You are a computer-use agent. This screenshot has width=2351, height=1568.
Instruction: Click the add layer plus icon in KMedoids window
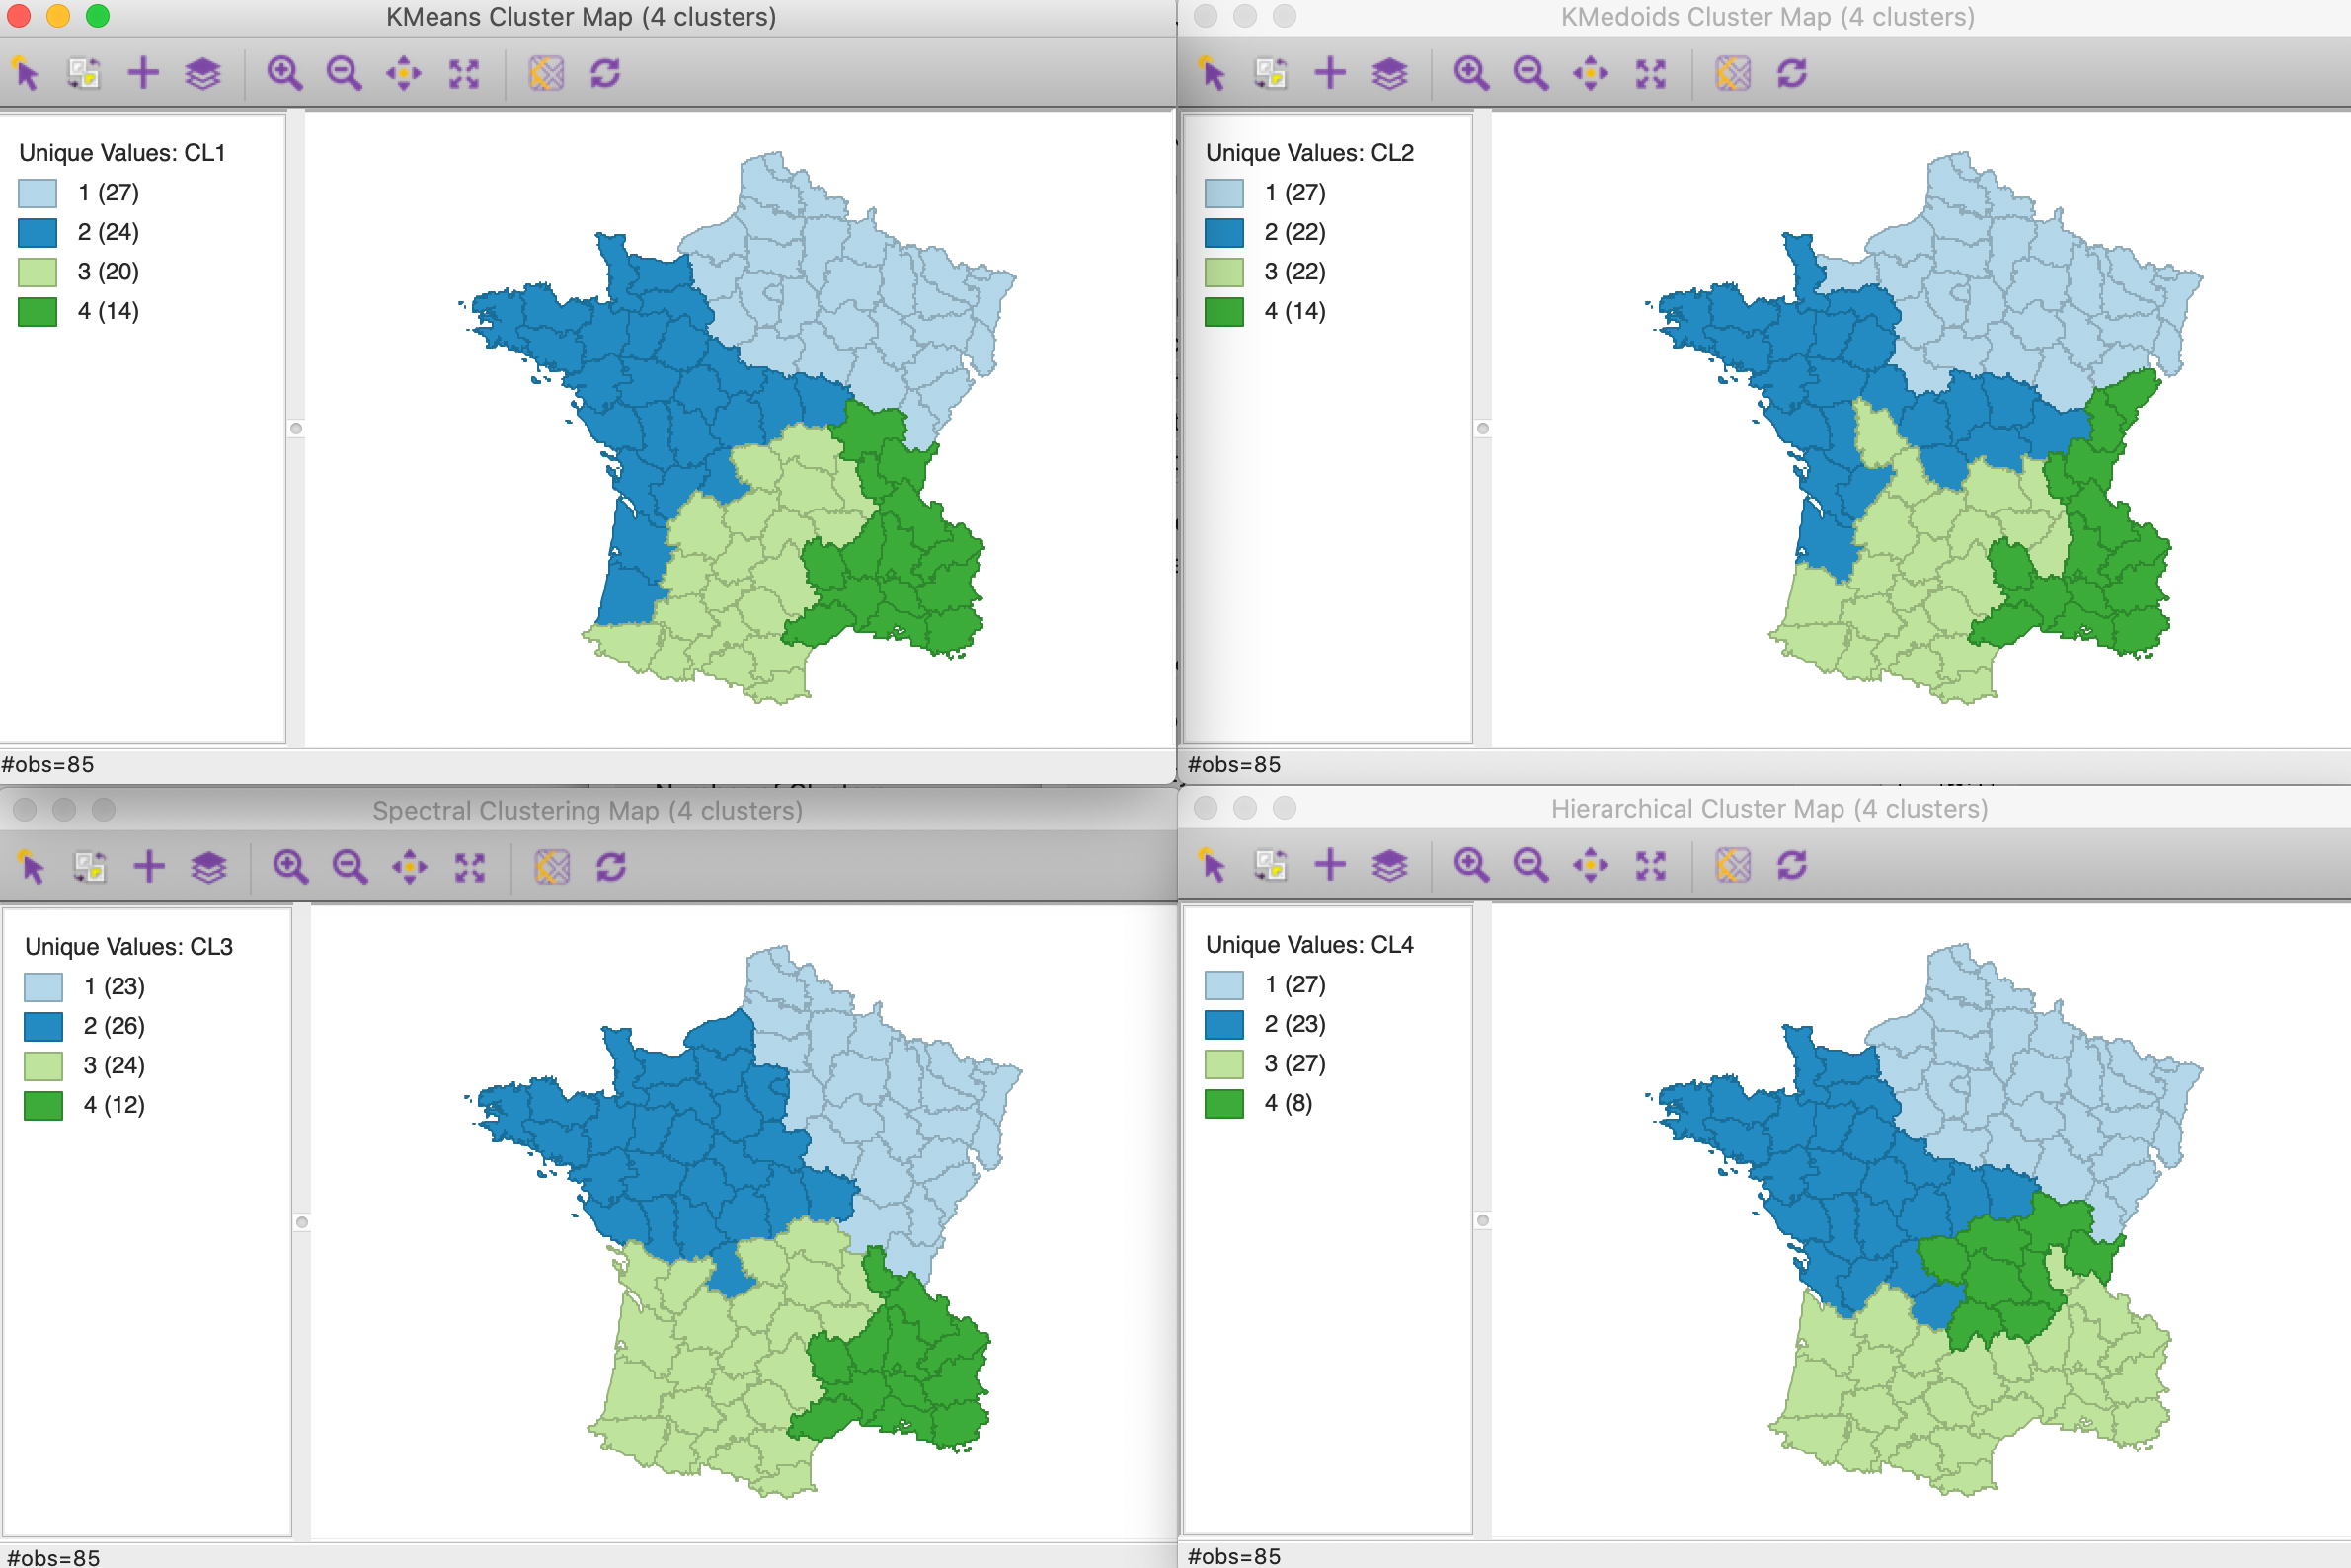coord(1330,73)
